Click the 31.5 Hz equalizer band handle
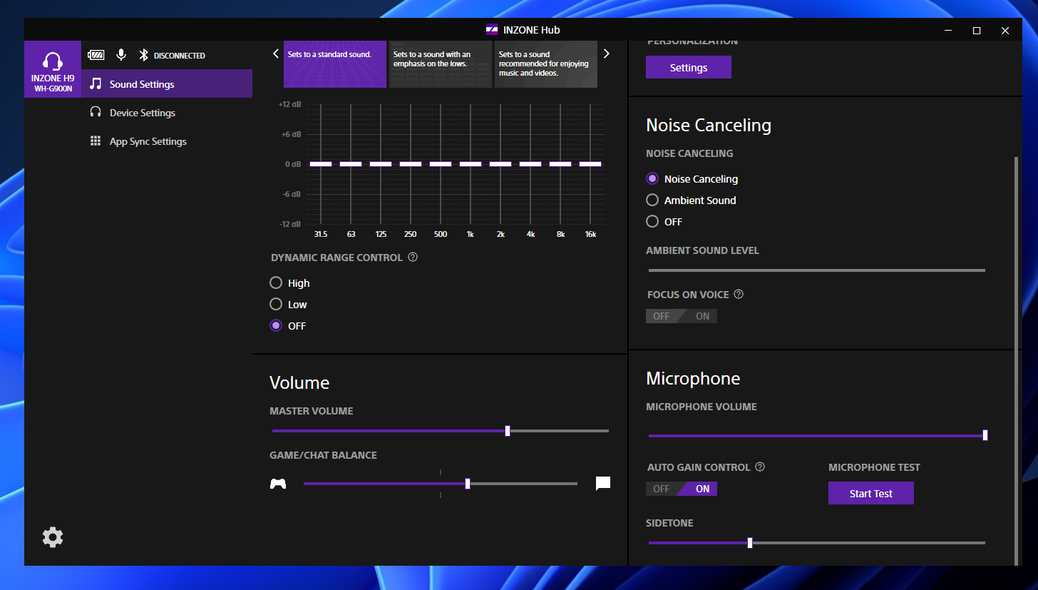This screenshot has width=1038, height=590. [321, 164]
